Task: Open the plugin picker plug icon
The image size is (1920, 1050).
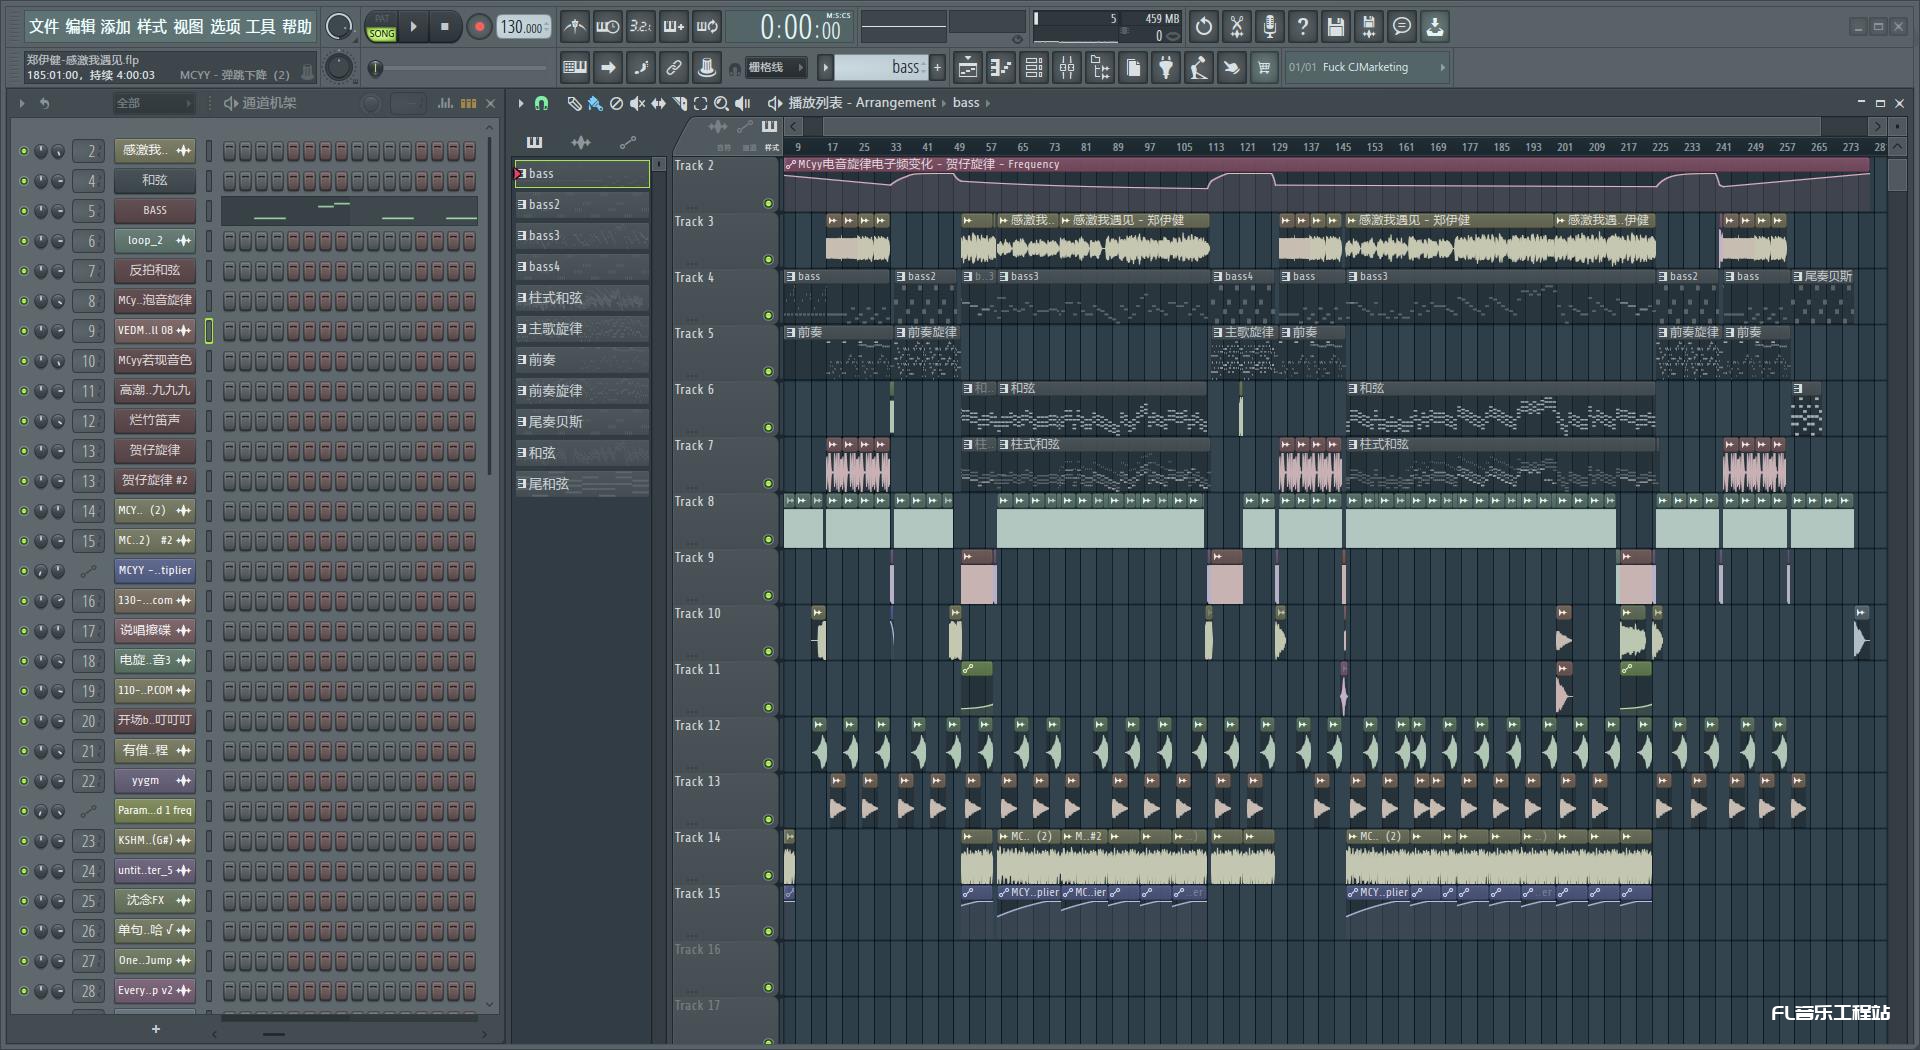Action: point(1166,68)
